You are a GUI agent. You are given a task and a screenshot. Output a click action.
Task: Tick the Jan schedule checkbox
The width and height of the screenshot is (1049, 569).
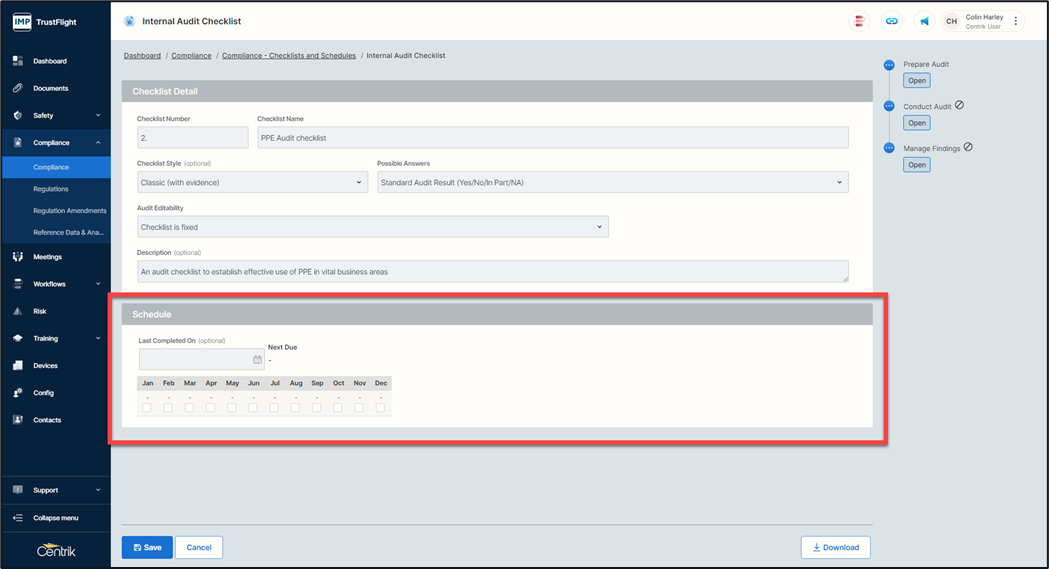tap(147, 407)
